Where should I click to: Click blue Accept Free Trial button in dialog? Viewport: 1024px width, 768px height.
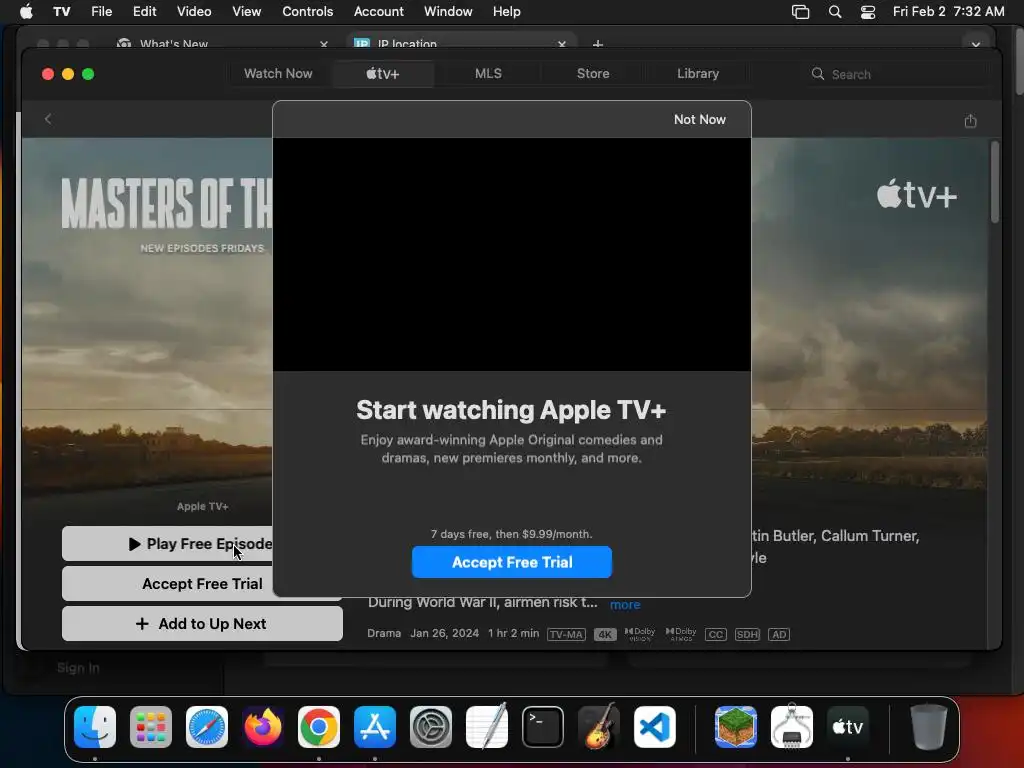point(511,562)
